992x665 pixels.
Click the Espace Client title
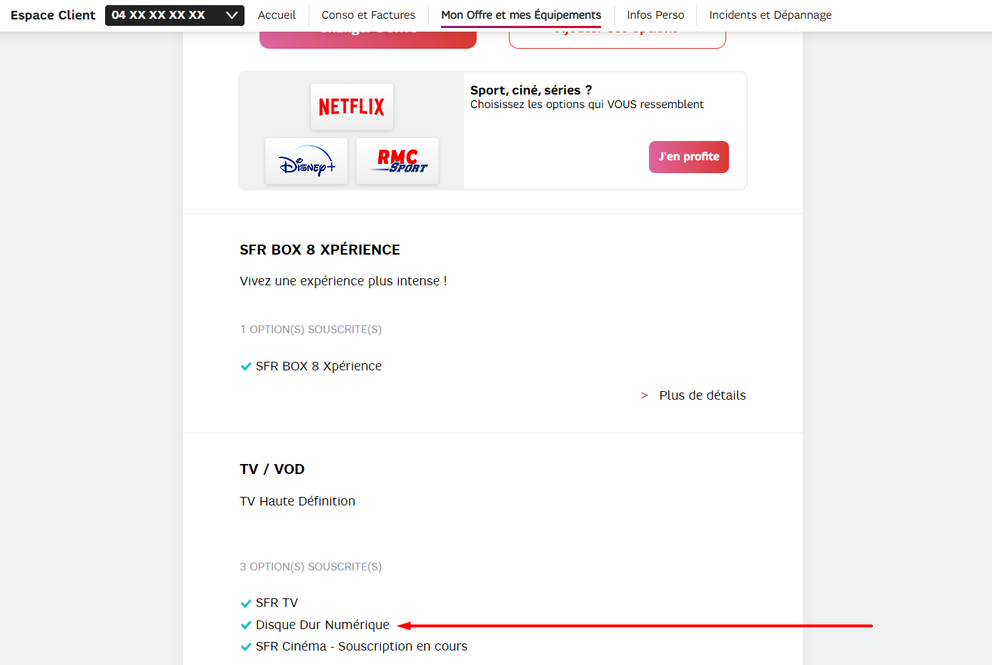(x=53, y=15)
